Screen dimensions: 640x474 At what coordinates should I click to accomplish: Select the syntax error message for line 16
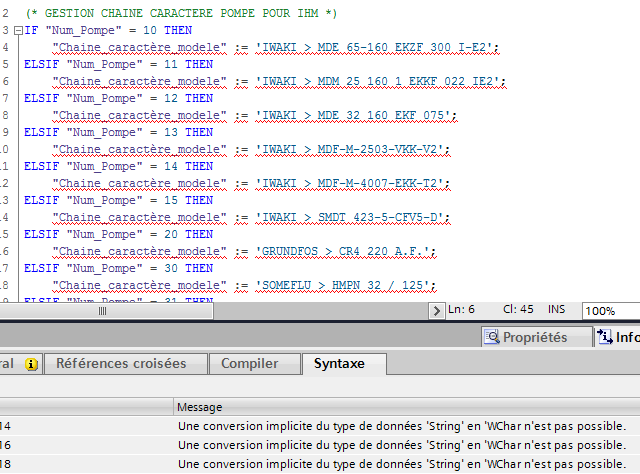click(x=401, y=445)
